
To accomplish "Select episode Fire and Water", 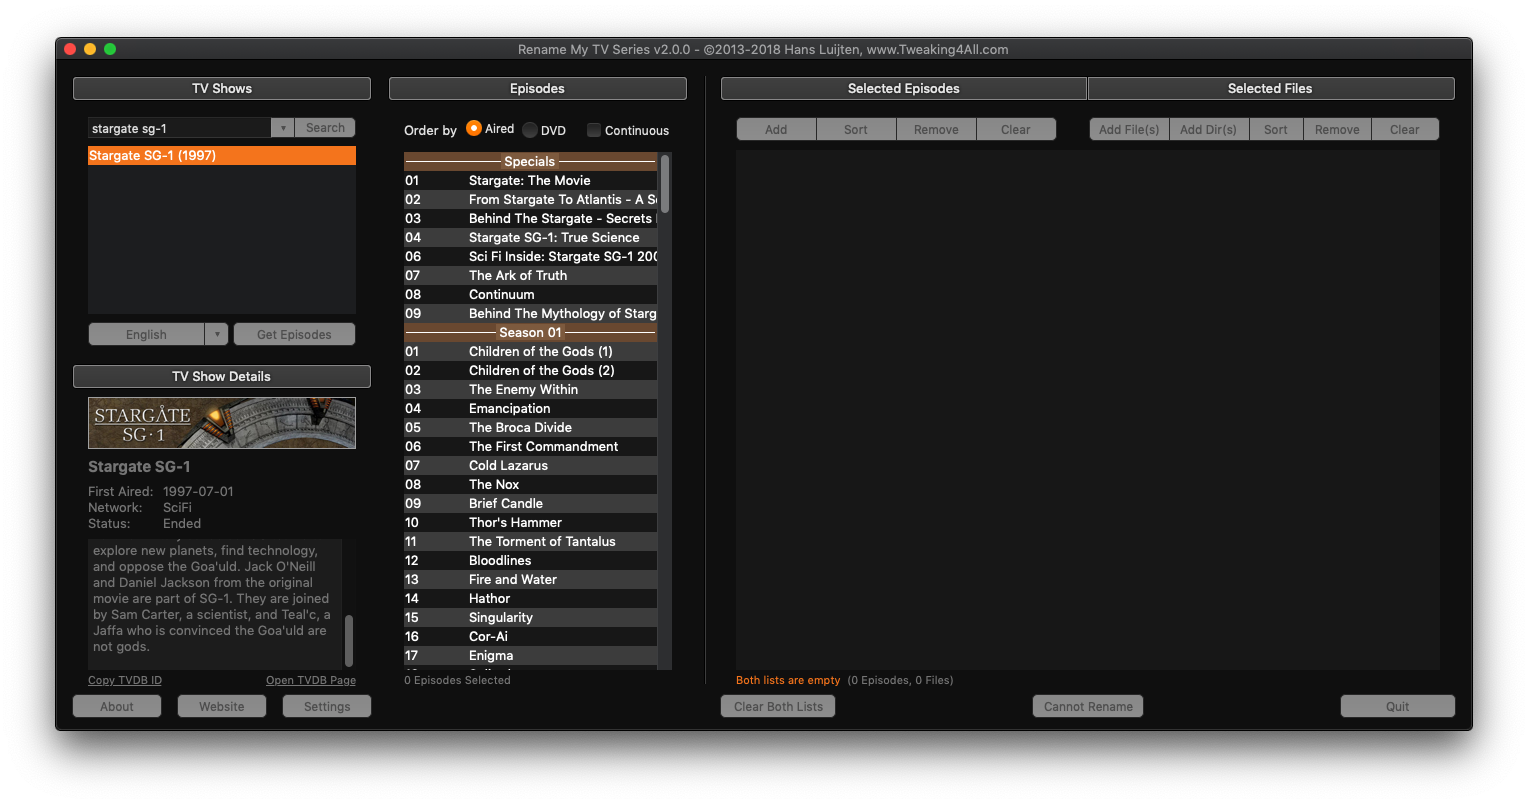I will click(x=530, y=579).
